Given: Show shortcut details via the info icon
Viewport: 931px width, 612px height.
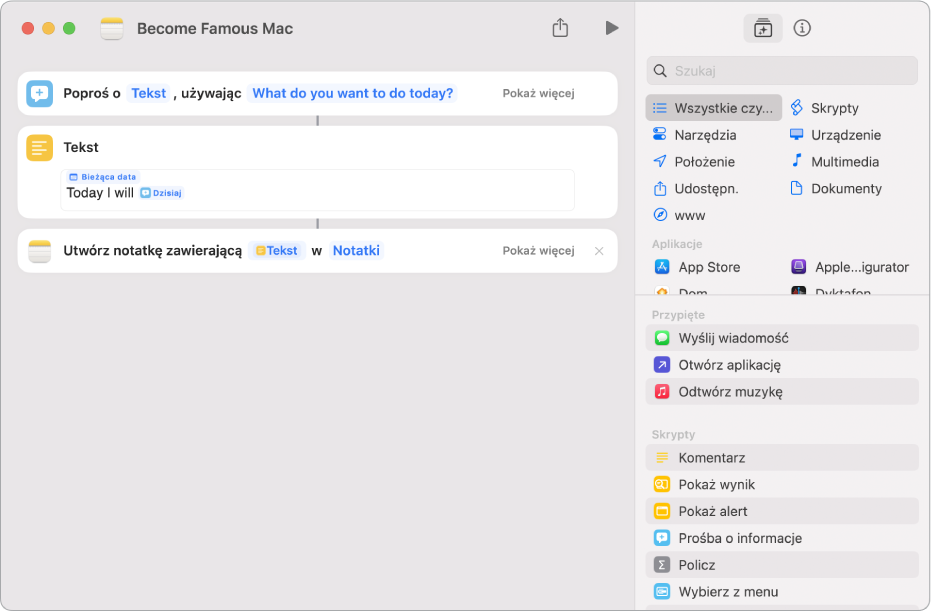Looking at the screenshot, I should pyautogui.click(x=802, y=29).
